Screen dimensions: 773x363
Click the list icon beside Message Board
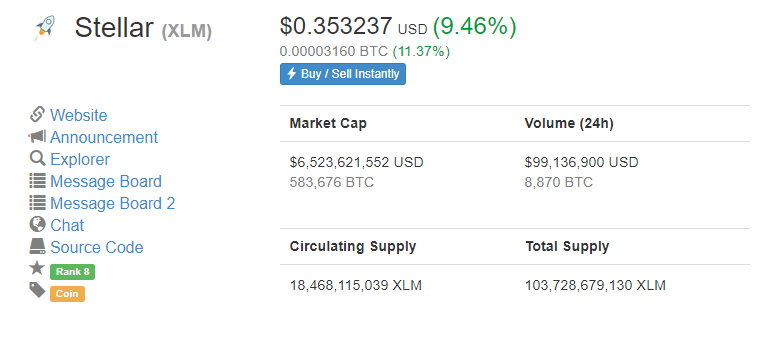37,181
